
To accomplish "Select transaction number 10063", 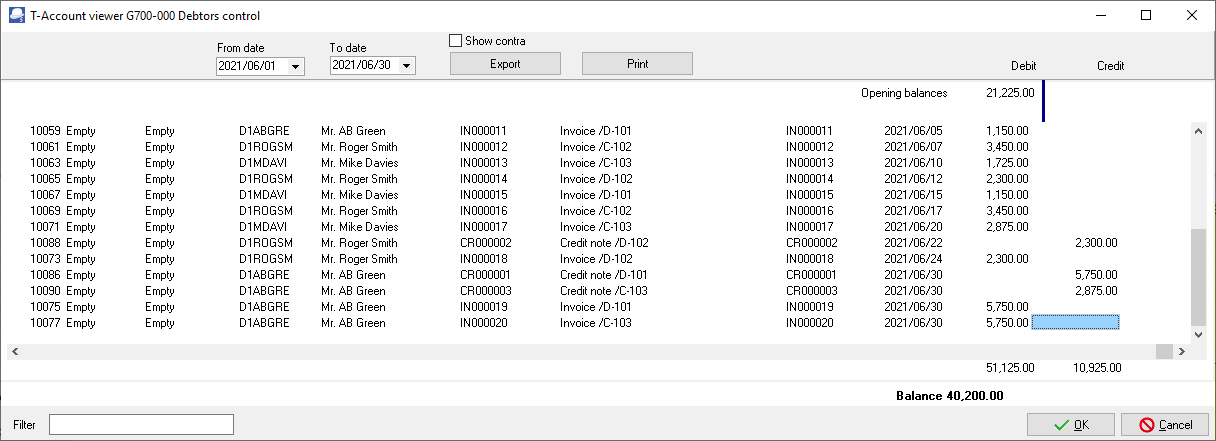I will [x=46, y=163].
